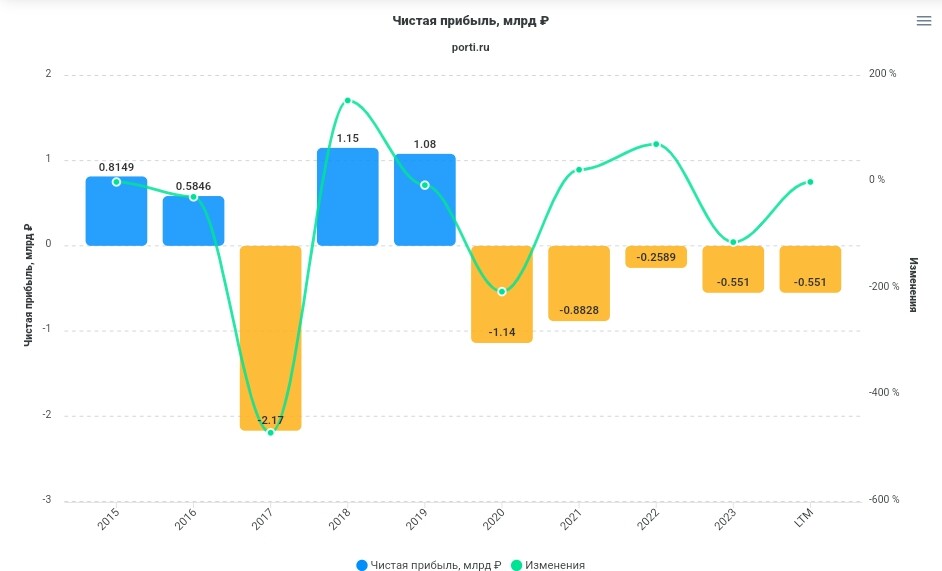Click the 2022 green line marker
This screenshot has width=942, height=571.
coord(656,144)
